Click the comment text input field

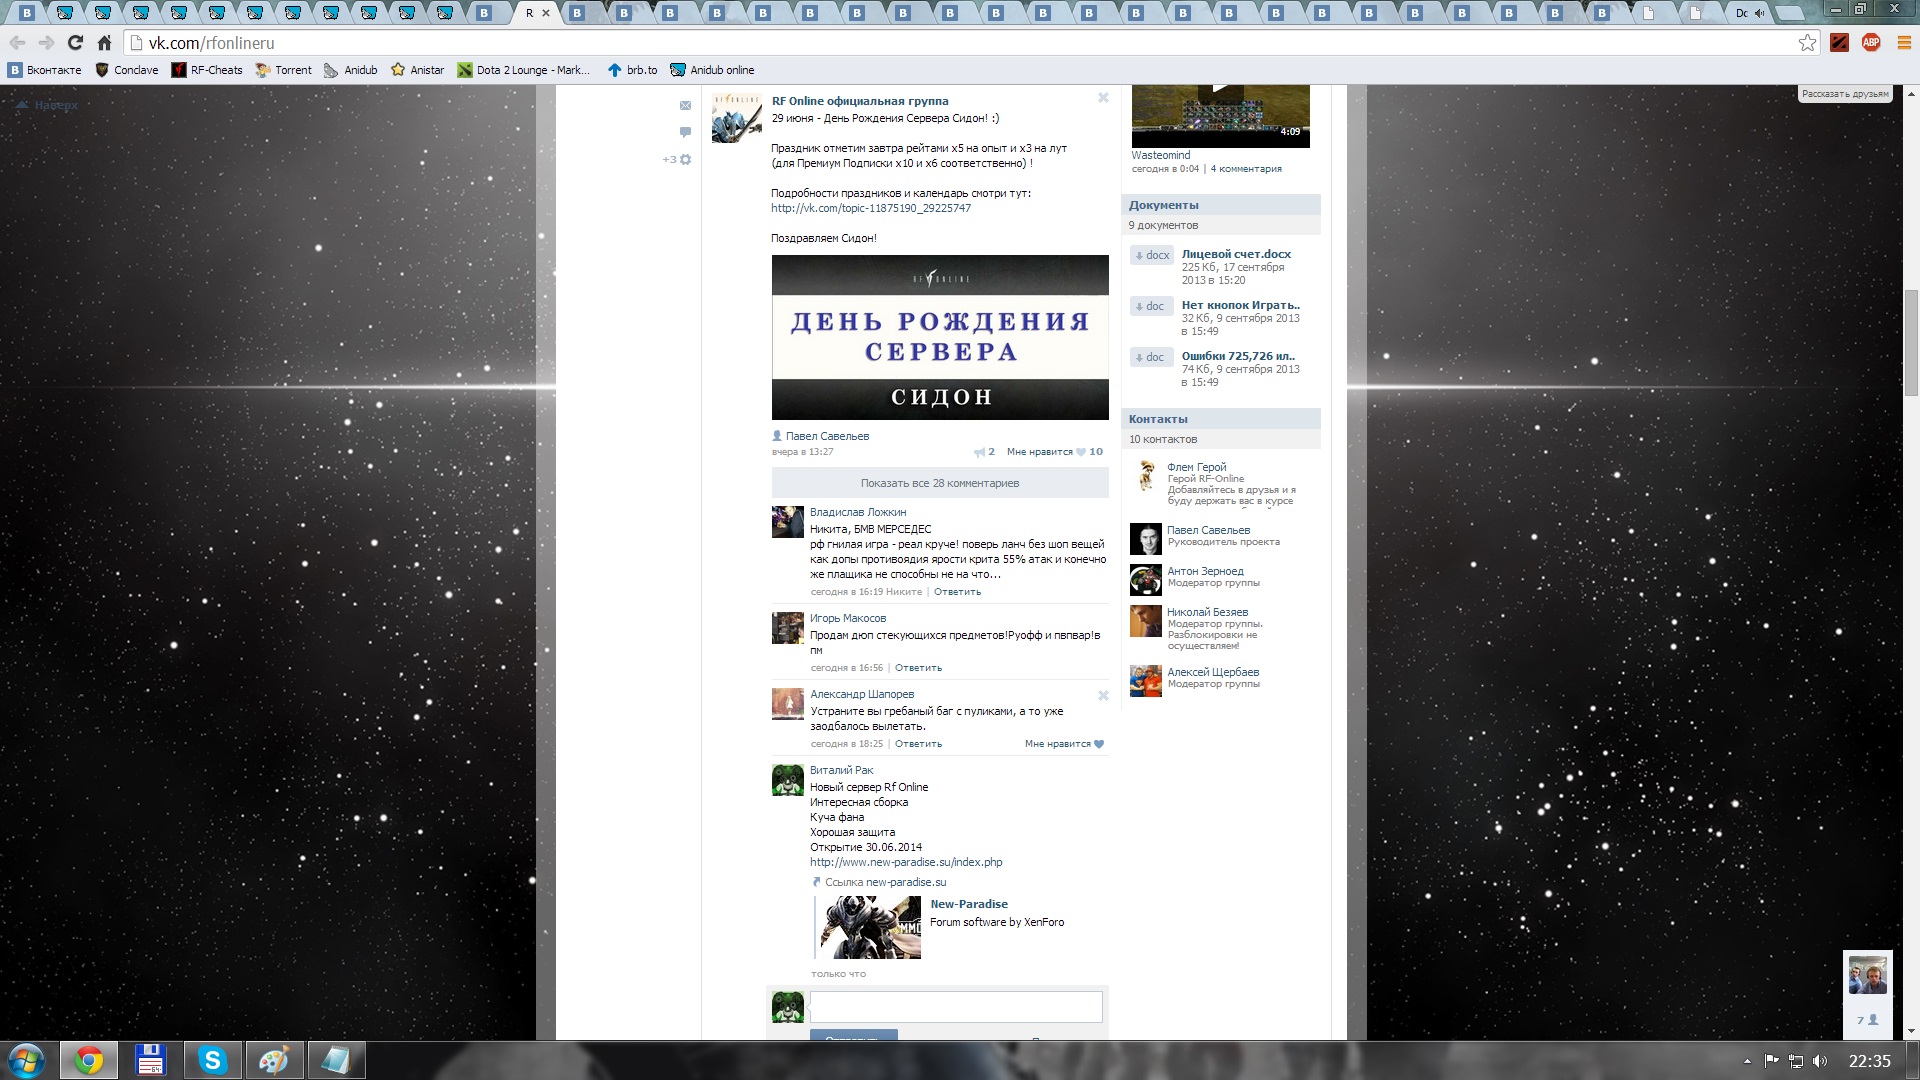pyautogui.click(x=956, y=1006)
